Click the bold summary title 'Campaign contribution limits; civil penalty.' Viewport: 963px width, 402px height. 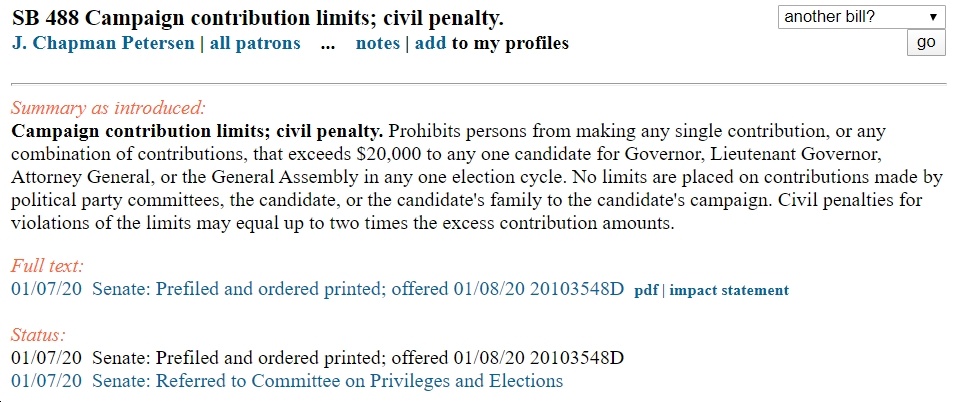(197, 131)
